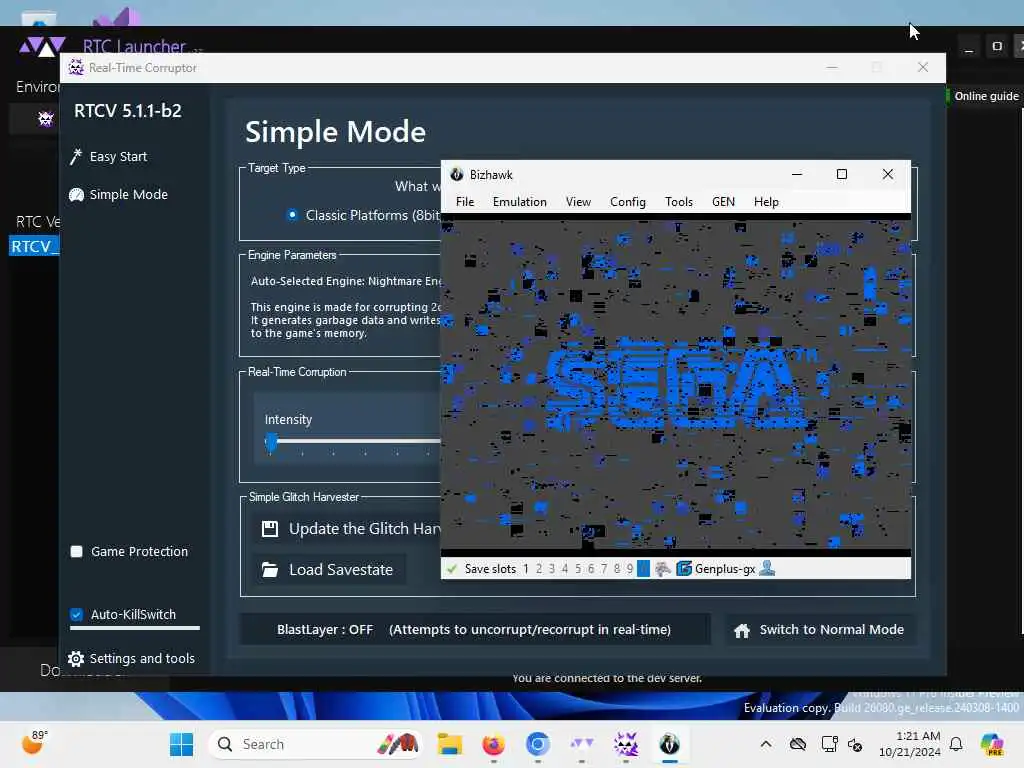Select the highlighted save slot 0
This screenshot has width=1024, height=768.
pyautogui.click(x=643, y=569)
